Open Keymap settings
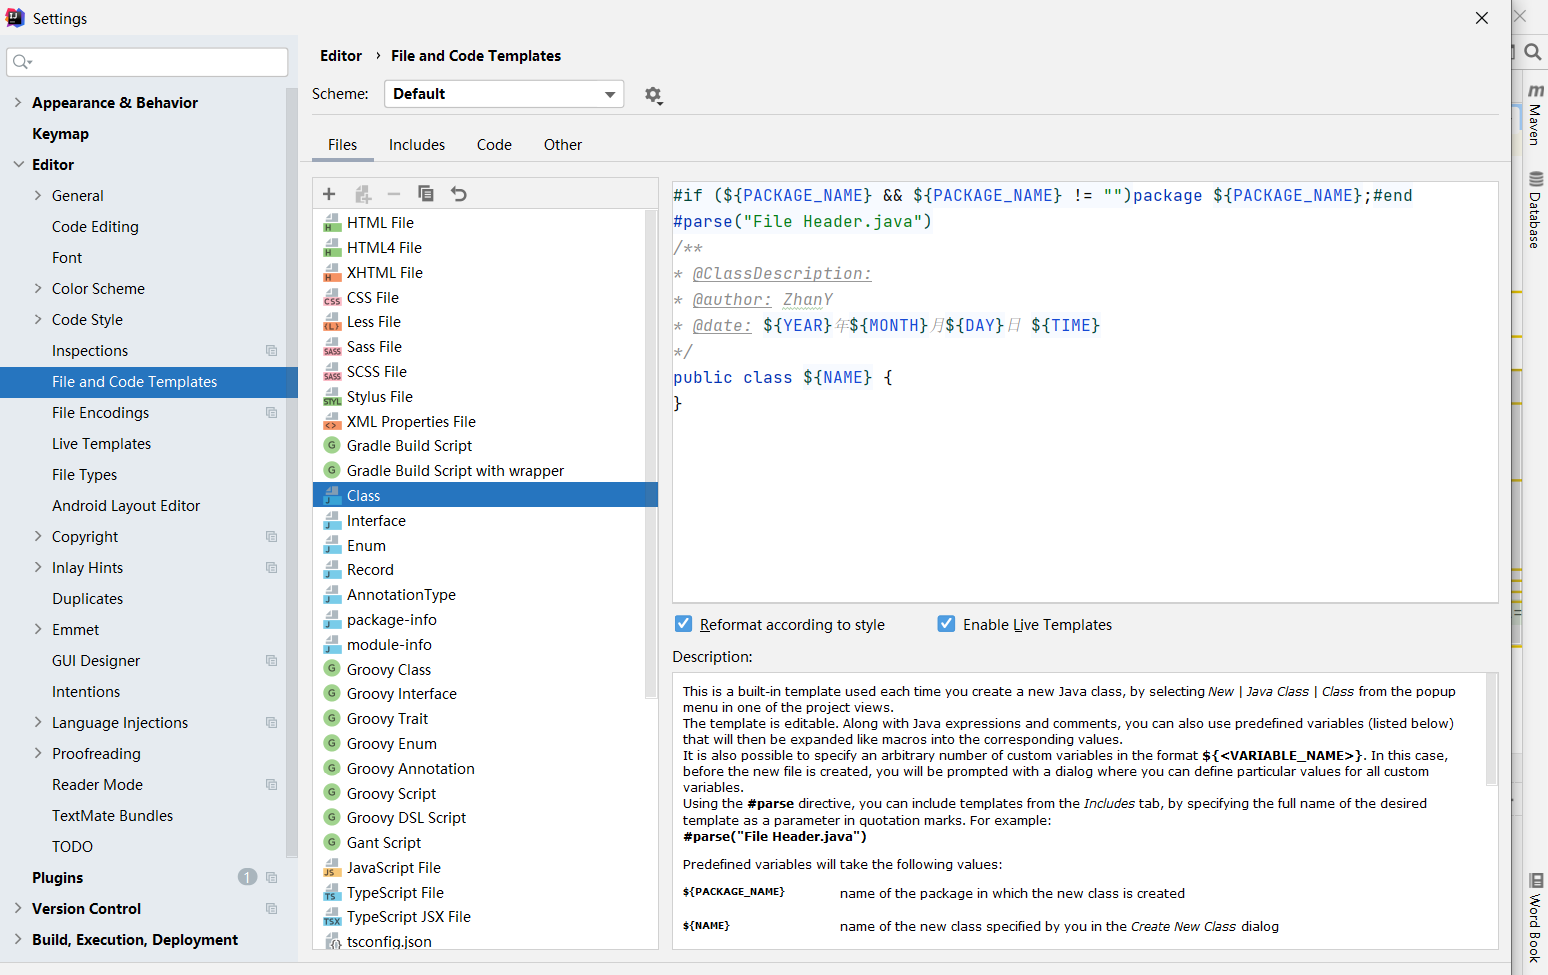The width and height of the screenshot is (1548, 975). coord(60,134)
